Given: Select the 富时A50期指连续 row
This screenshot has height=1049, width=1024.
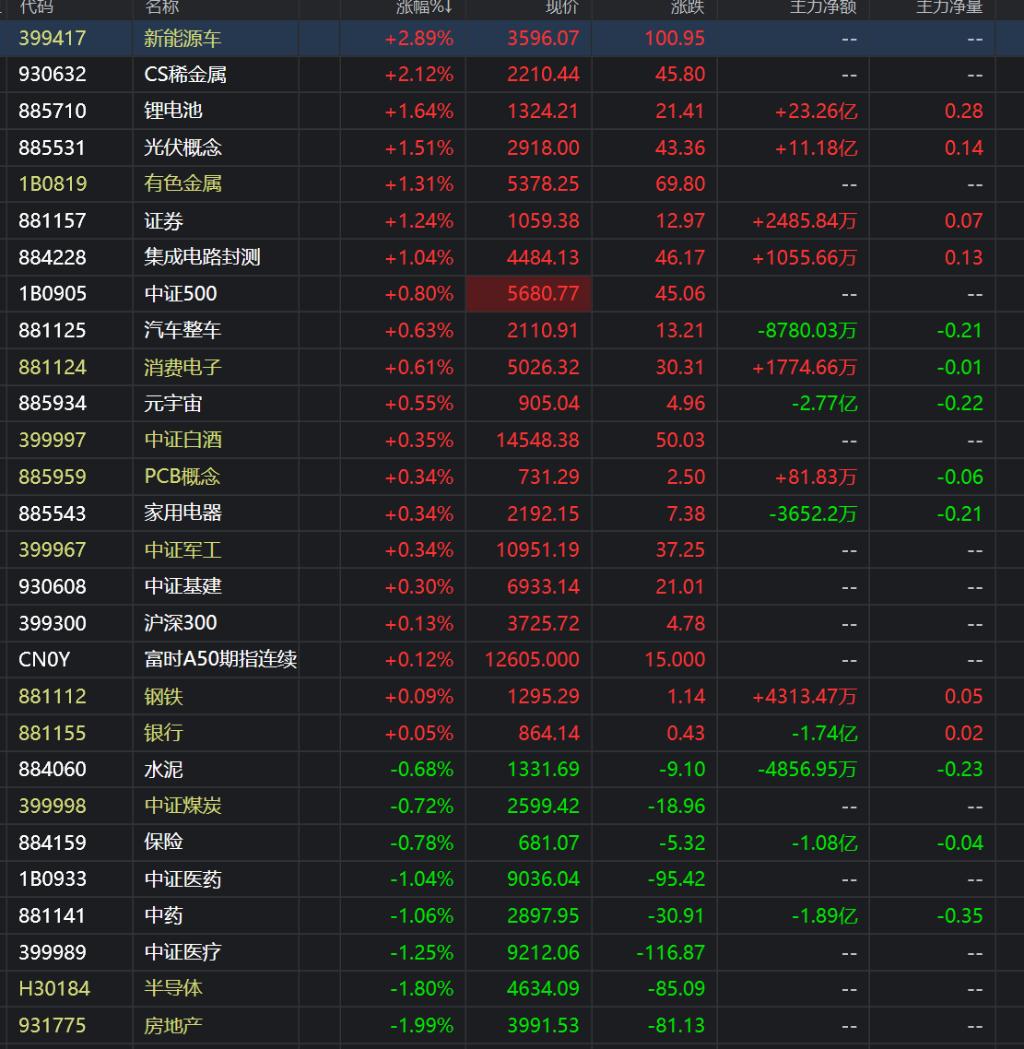Looking at the screenshot, I should [220, 660].
